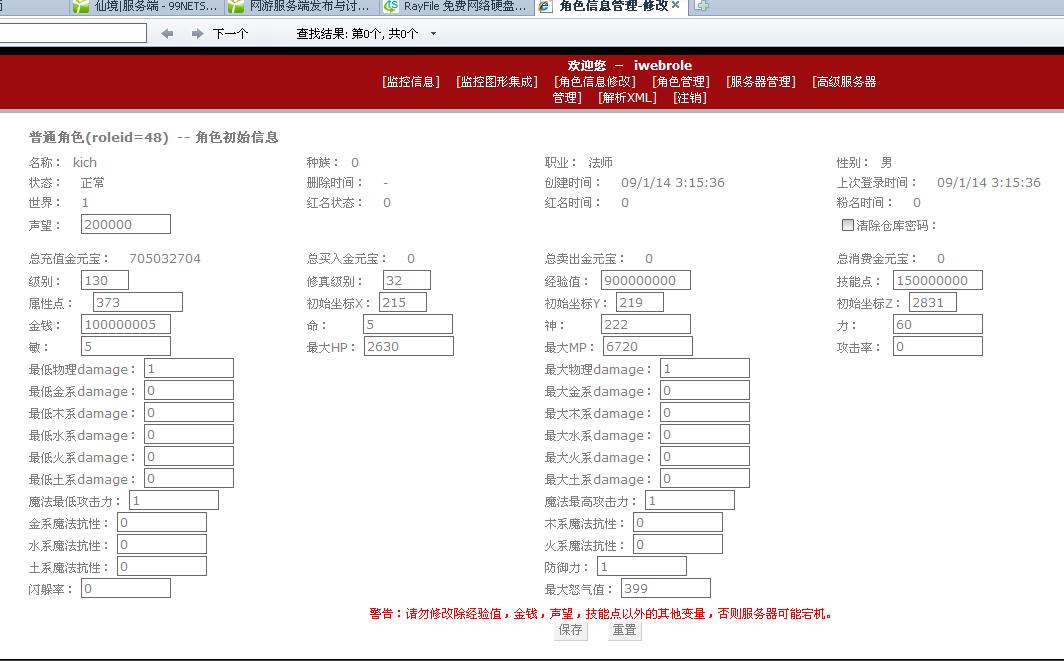Image resolution: width=1064 pixels, height=661 pixels.
Task: Open the 监控信息 link
Action: pyautogui.click(x=410, y=82)
